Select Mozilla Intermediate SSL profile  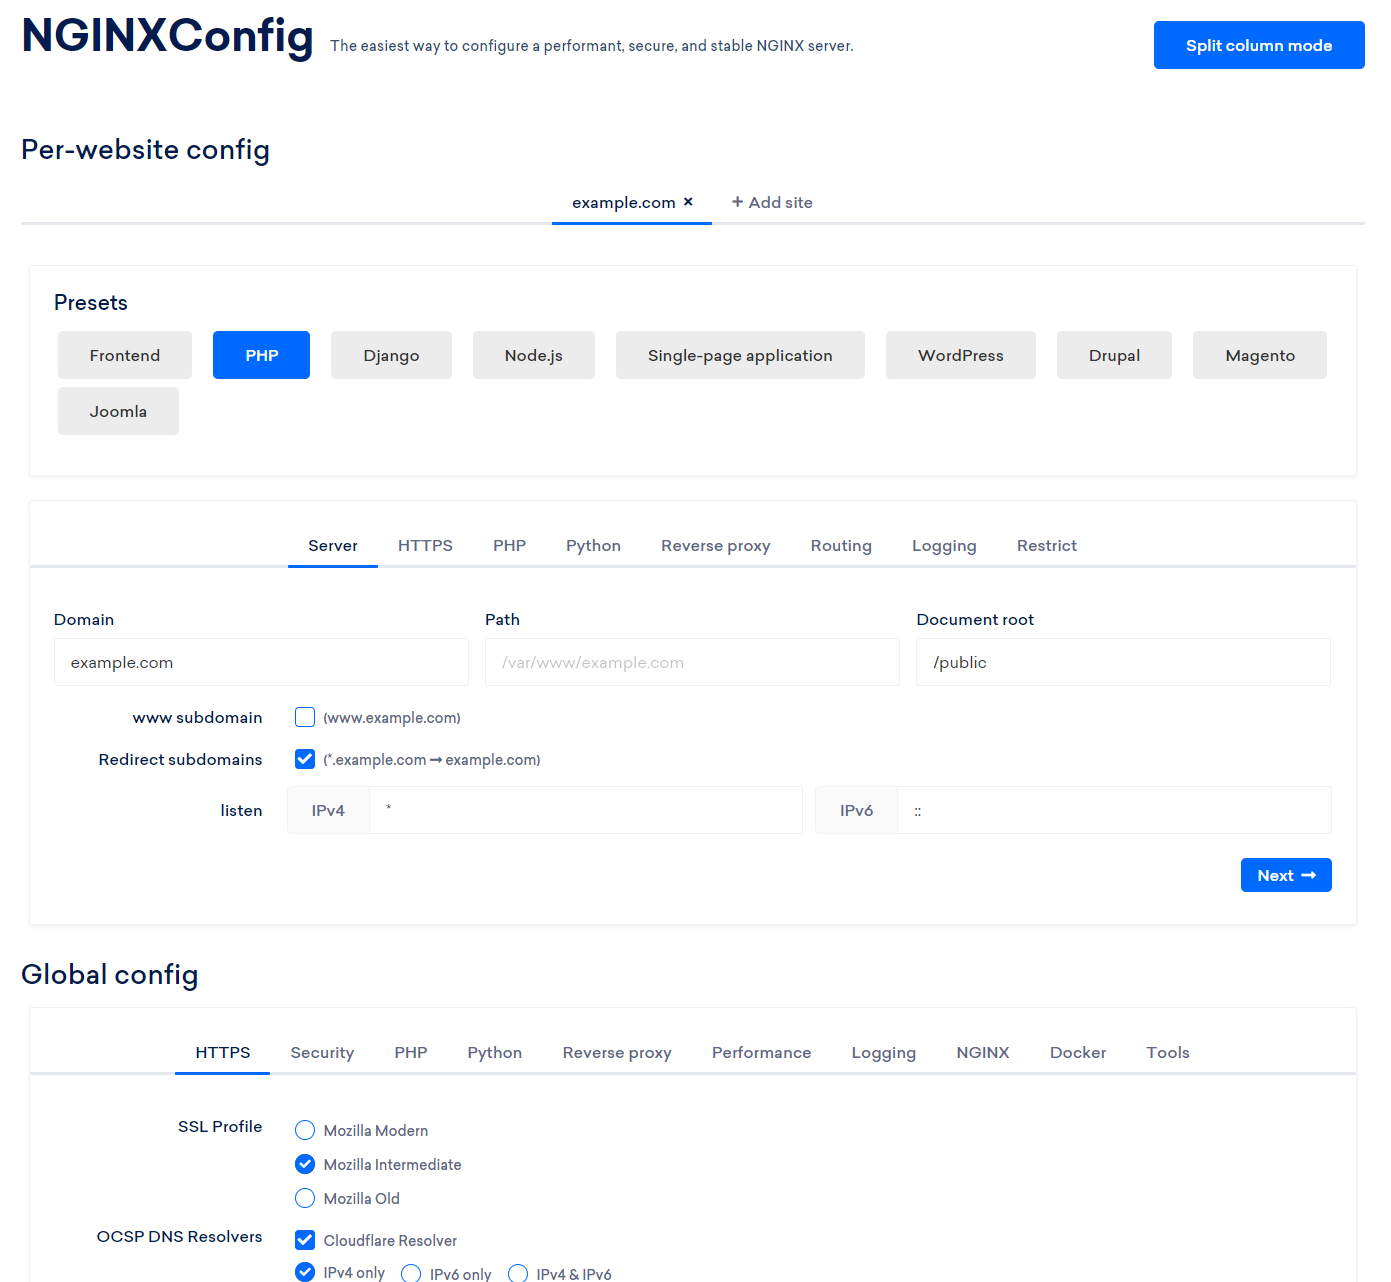pos(305,1164)
